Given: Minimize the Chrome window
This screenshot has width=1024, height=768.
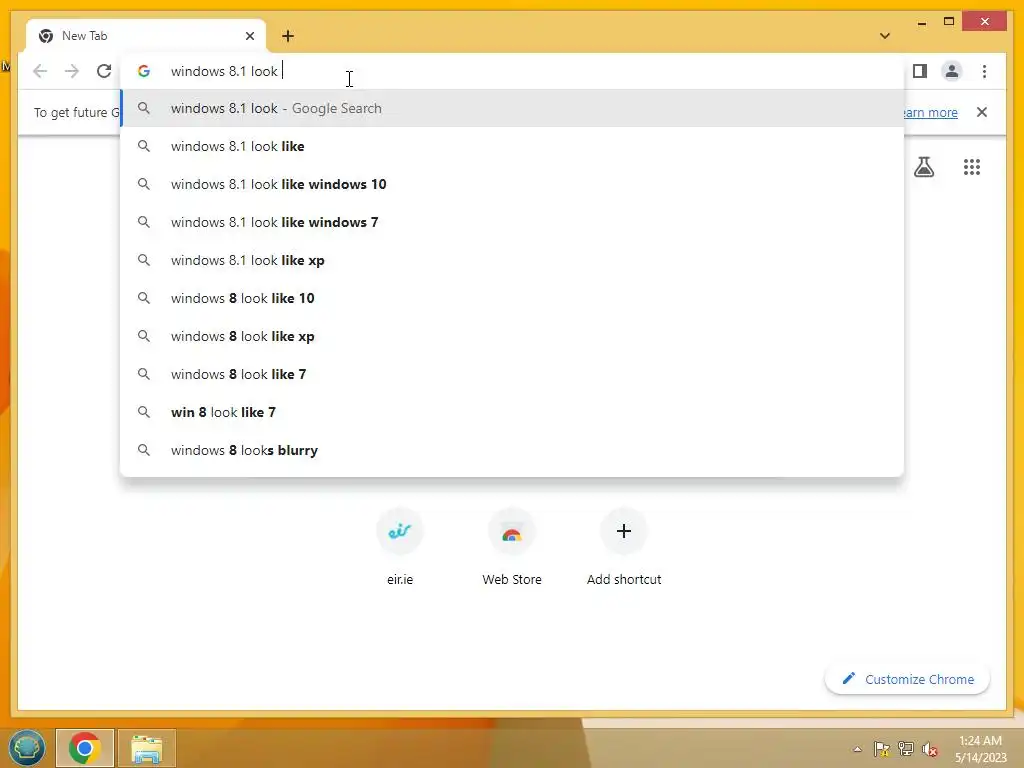Looking at the screenshot, I should click(922, 22).
